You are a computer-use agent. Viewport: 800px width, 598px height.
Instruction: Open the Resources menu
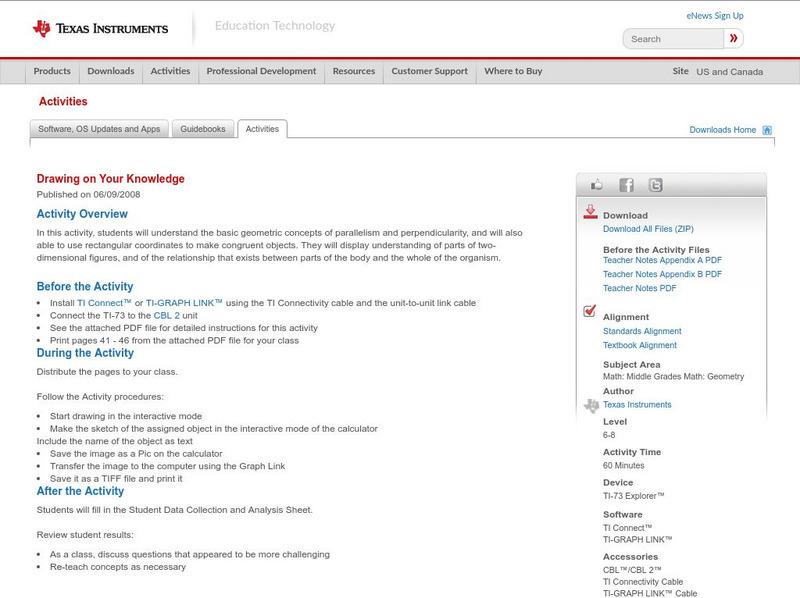(x=354, y=71)
